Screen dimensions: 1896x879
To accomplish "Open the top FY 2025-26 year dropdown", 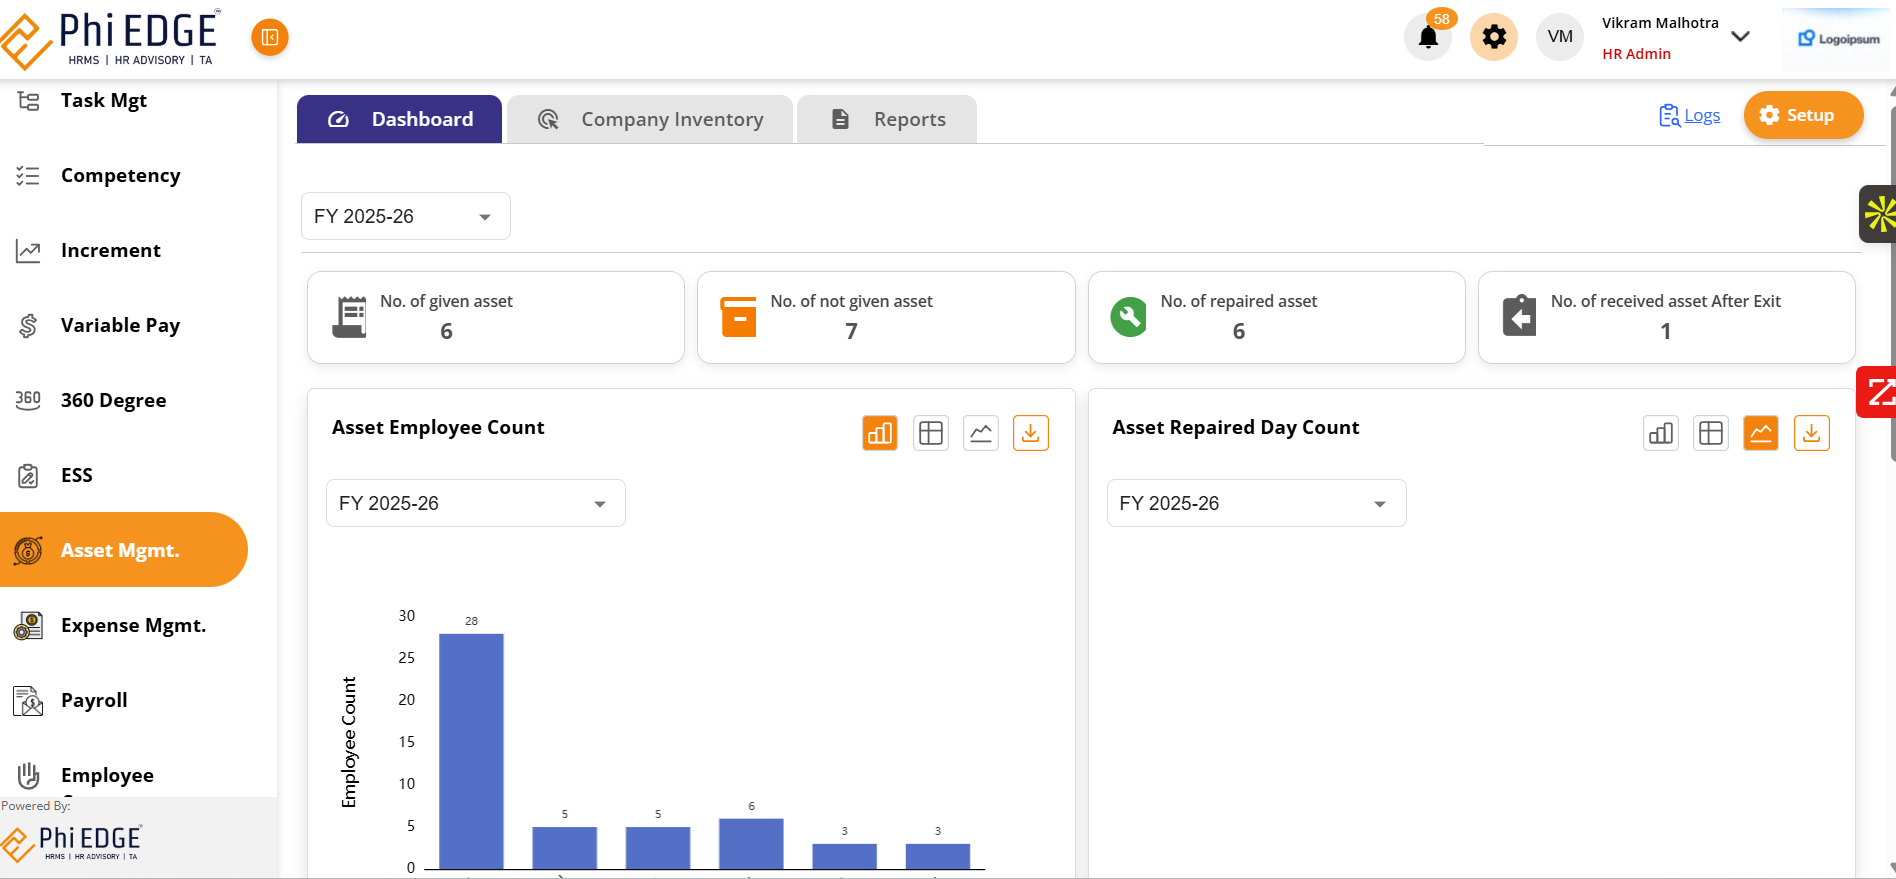I will tap(405, 216).
